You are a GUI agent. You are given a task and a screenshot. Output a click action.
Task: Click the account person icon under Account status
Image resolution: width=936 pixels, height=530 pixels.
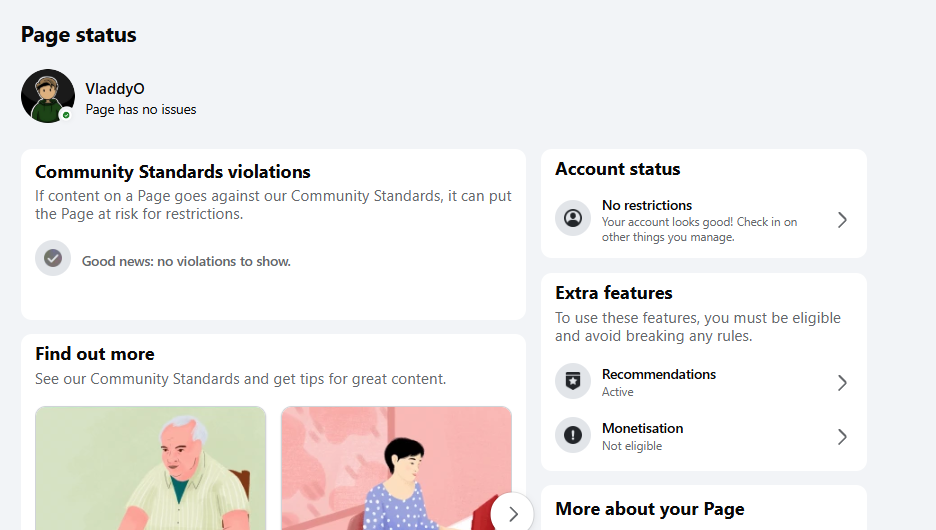click(573, 218)
